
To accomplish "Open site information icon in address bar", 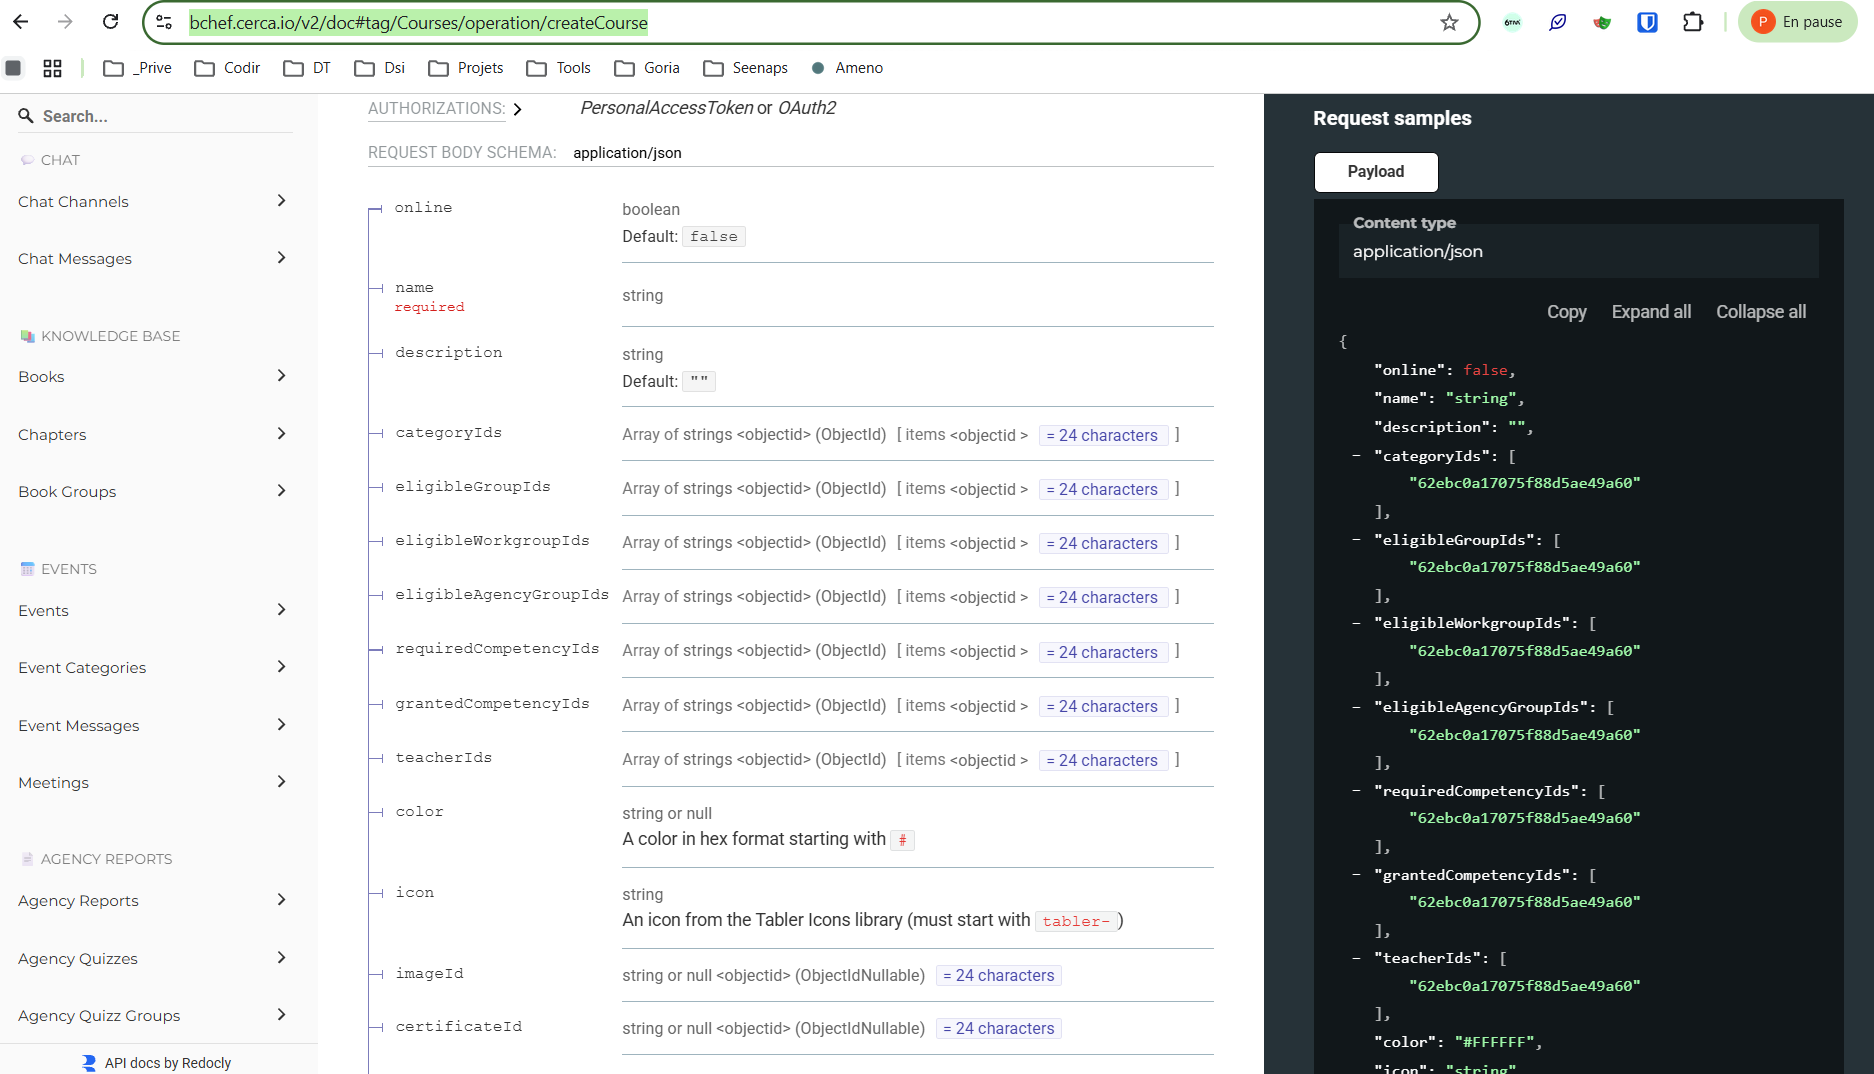I will [x=165, y=22].
